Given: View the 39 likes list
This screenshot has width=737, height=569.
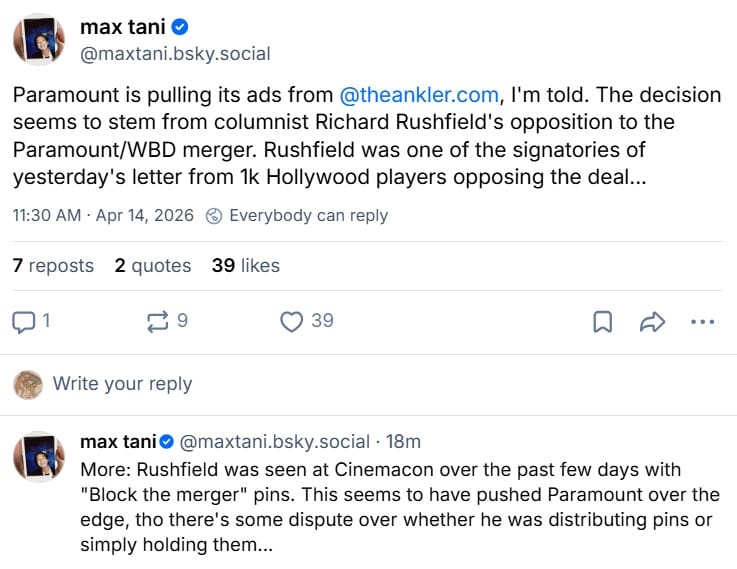Looking at the screenshot, I should pyautogui.click(x=246, y=266).
